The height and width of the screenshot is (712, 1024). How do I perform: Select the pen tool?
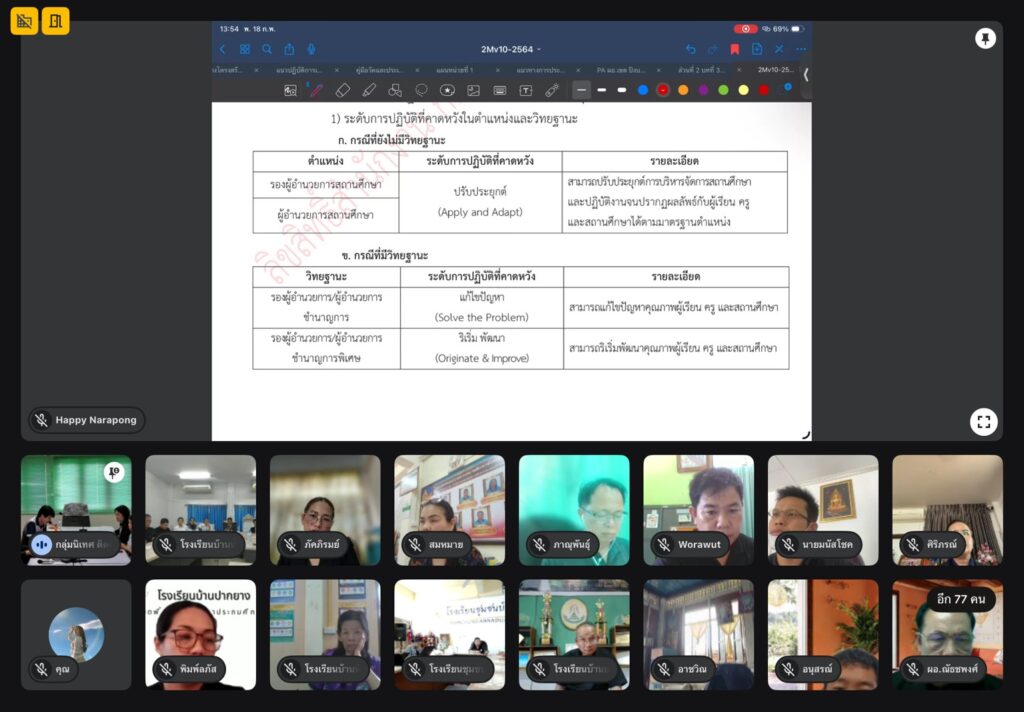point(316,90)
